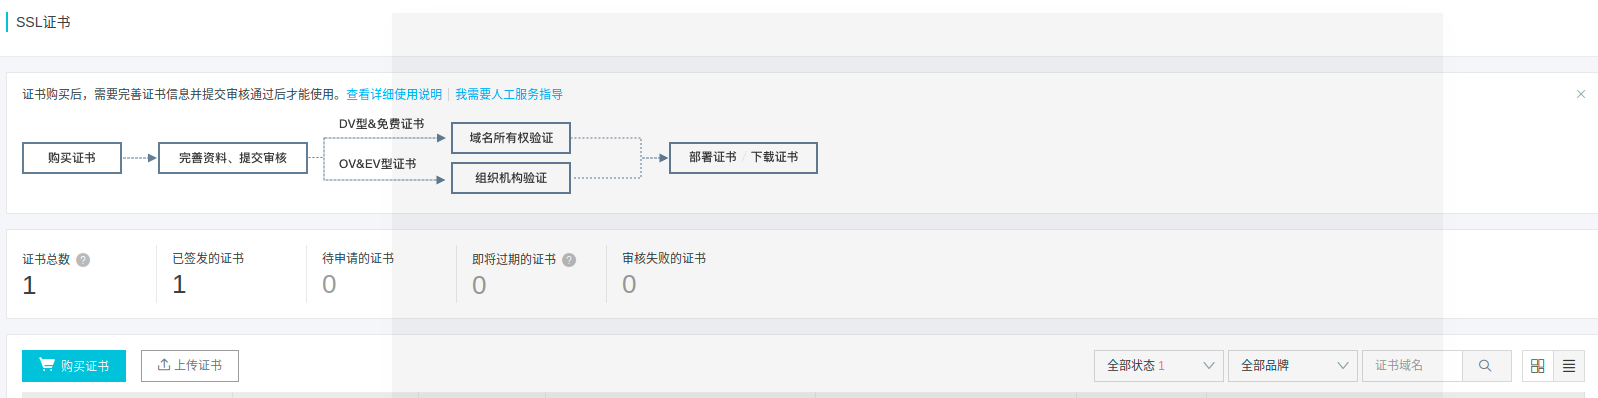Open 我需要人工服务指导 link
The image size is (1598, 398).
[x=509, y=94]
